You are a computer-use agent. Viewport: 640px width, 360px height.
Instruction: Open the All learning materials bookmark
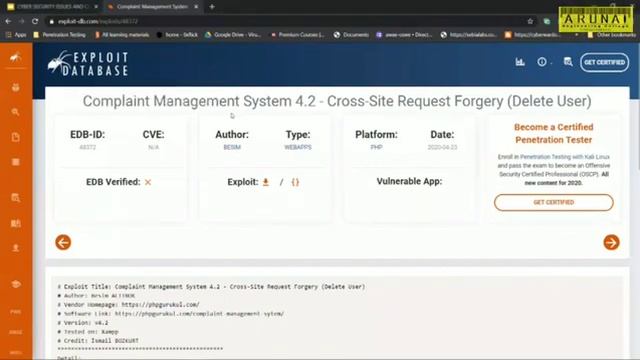point(122,35)
